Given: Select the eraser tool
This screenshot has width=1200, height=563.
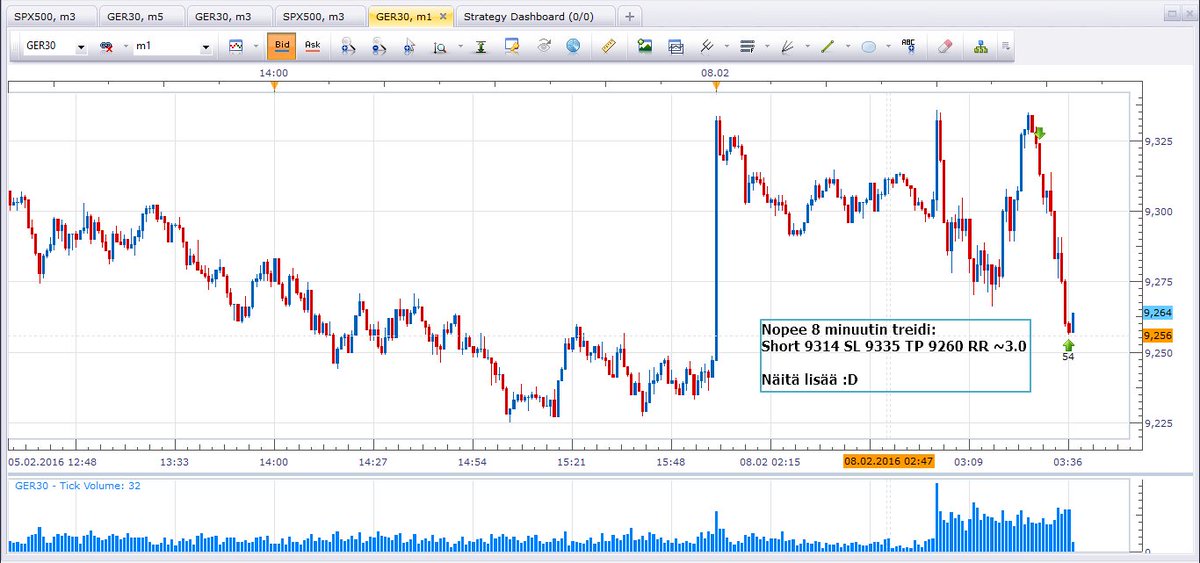Looking at the screenshot, I should [946, 46].
